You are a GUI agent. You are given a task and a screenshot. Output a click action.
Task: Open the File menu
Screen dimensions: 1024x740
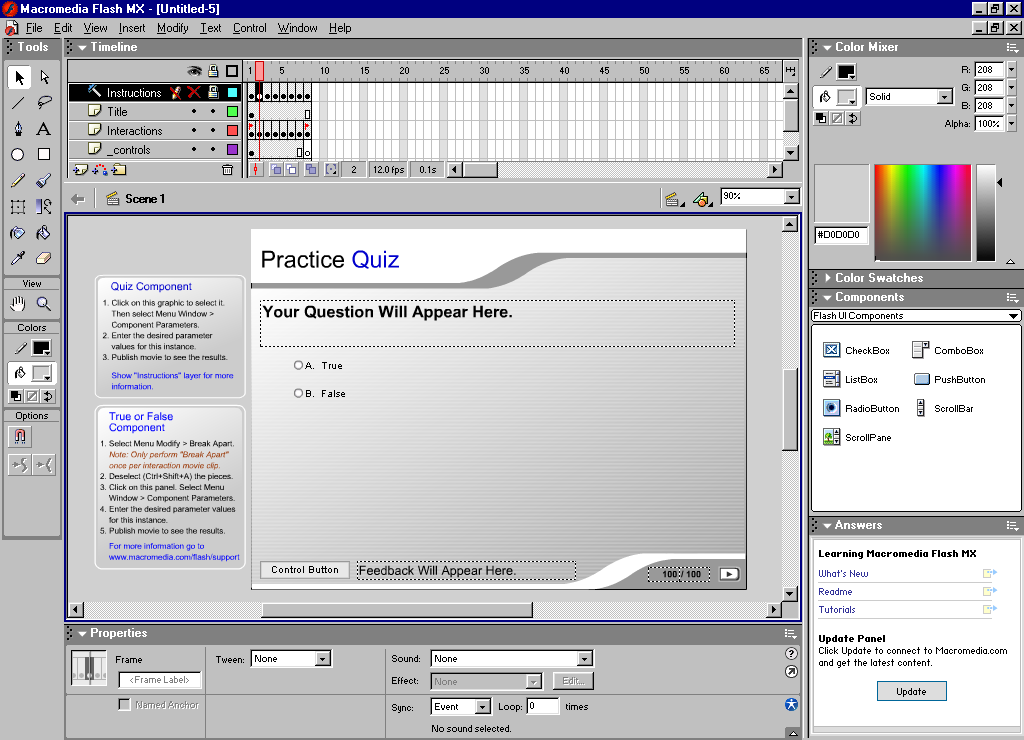tap(34, 28)
